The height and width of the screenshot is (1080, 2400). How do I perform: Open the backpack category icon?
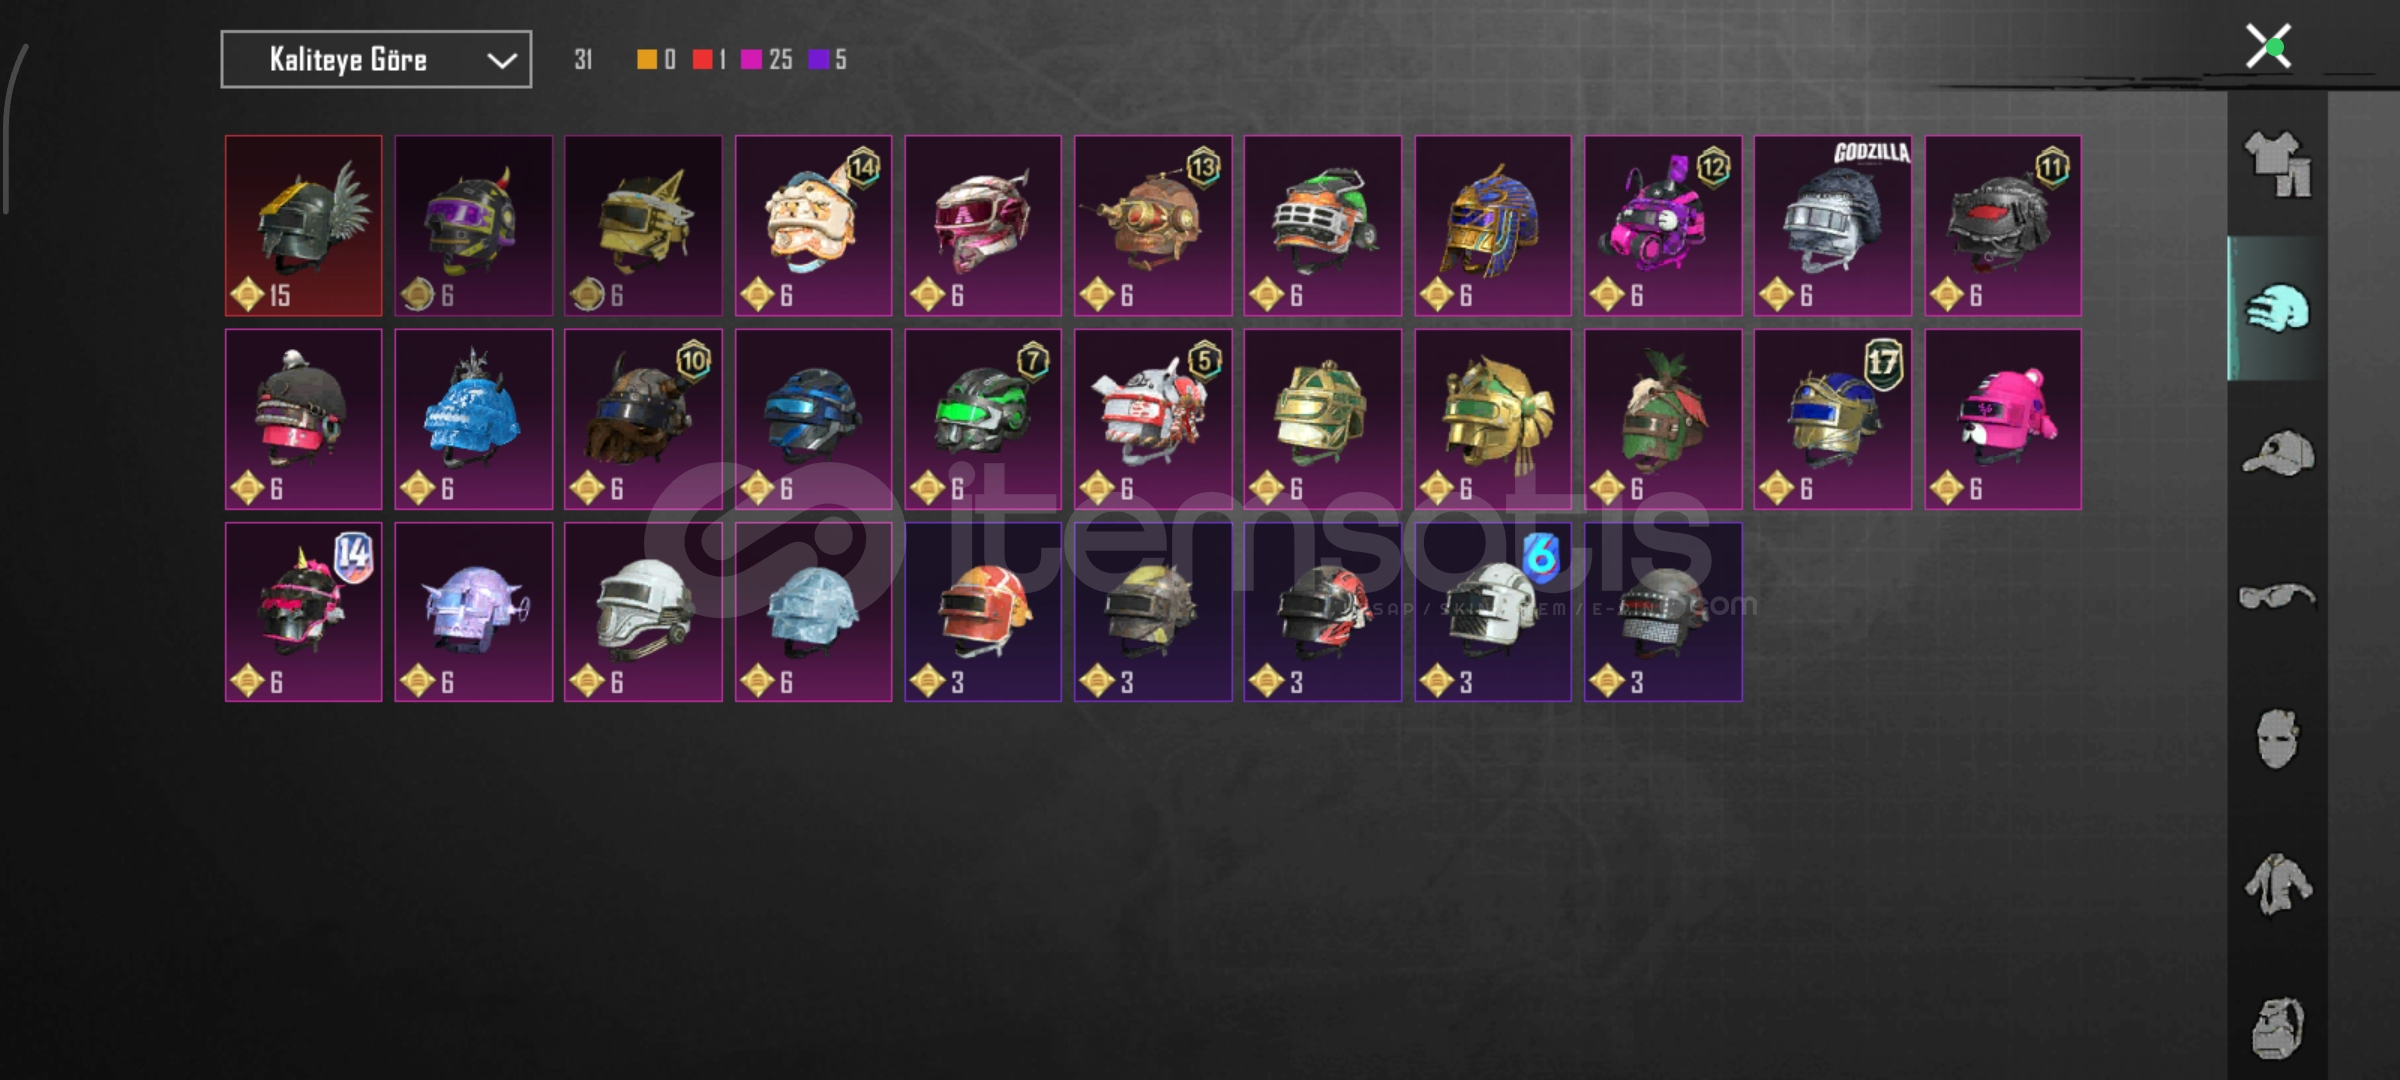[2277, 1028]
